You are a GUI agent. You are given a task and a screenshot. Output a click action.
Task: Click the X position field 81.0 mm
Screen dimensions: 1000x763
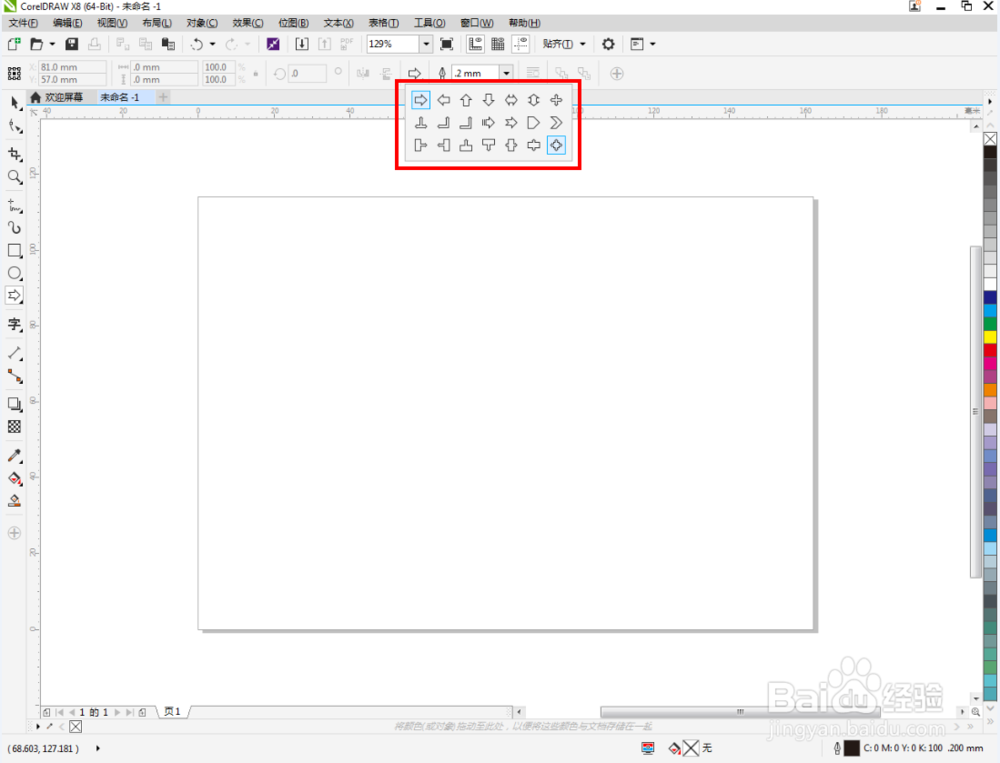click(72, 67)
